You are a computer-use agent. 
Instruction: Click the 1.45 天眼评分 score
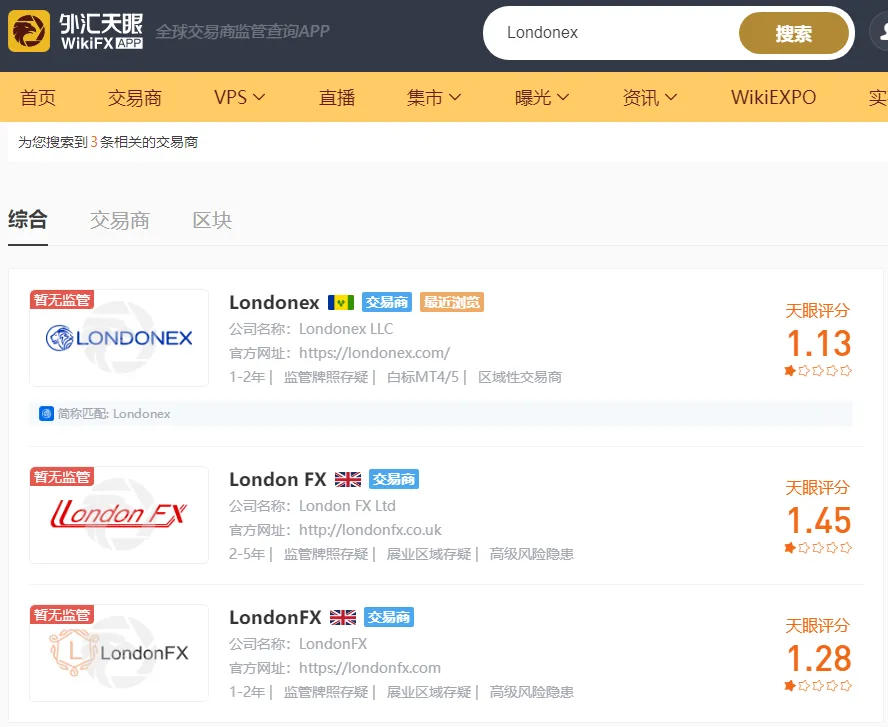[x=819, y=520]
